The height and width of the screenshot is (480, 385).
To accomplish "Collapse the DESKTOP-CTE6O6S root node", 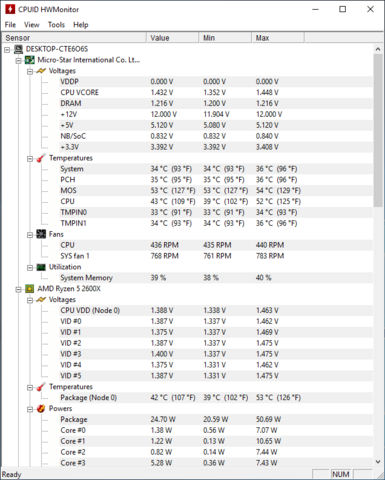I will (7, 50).
